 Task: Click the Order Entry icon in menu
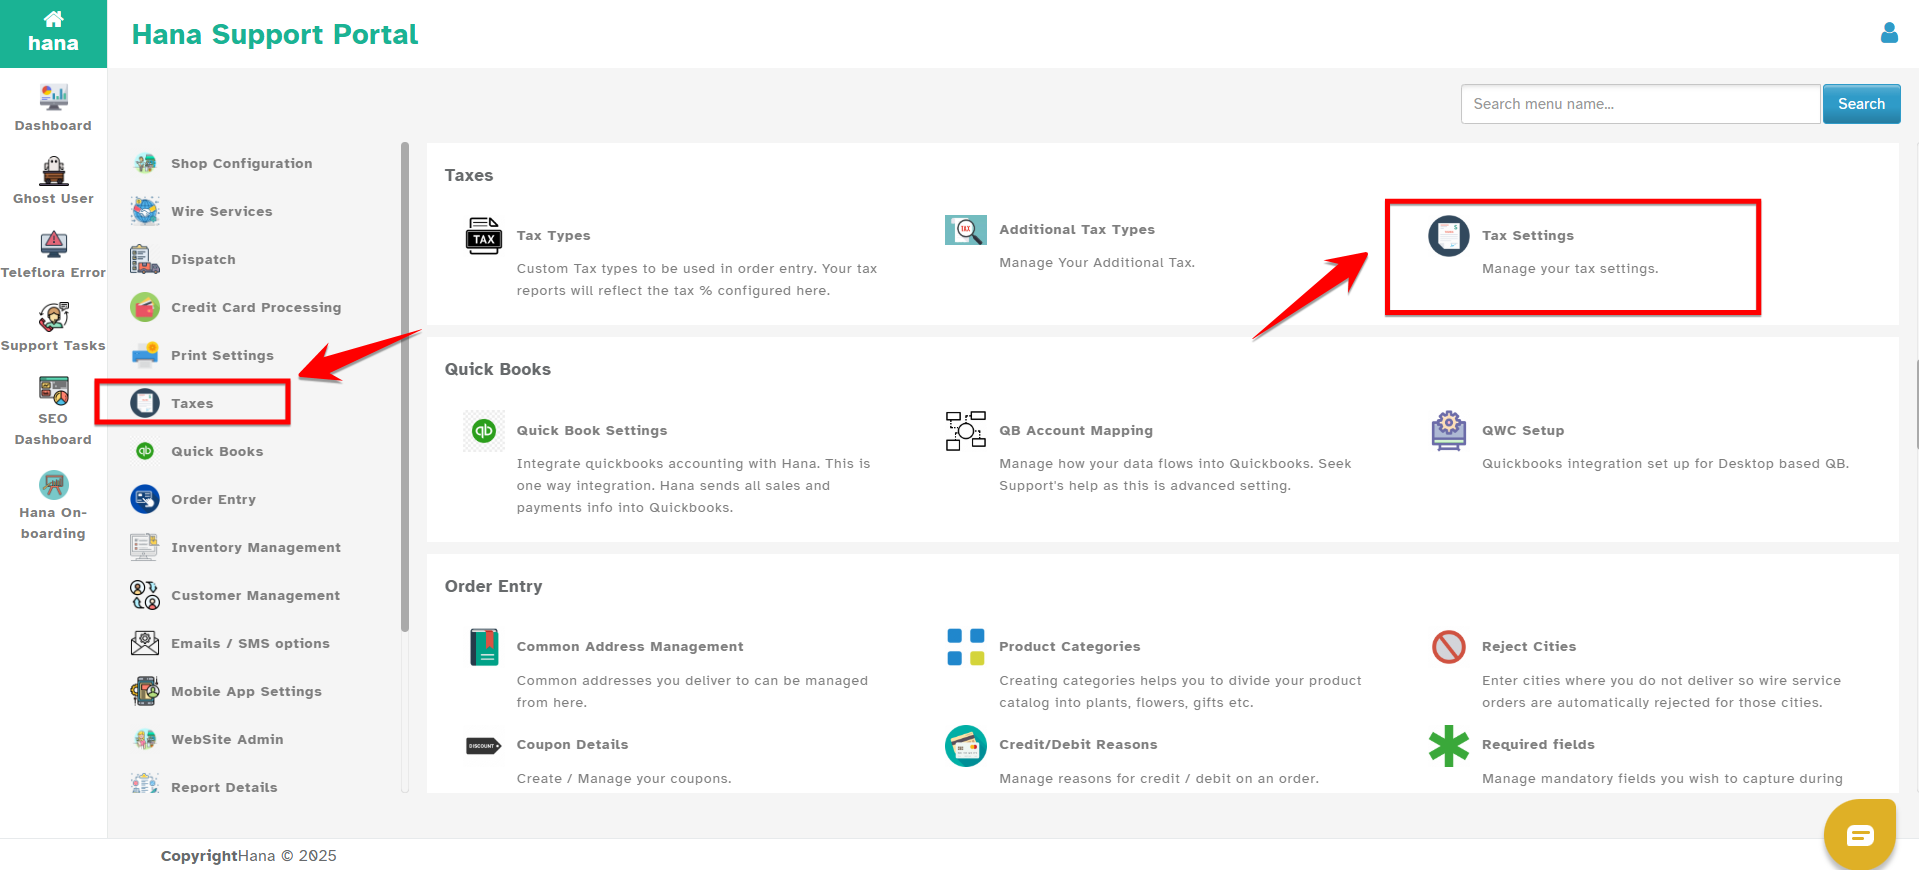tap(145, 499)
